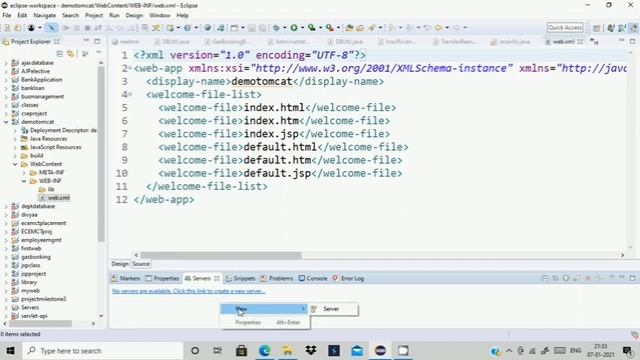Choose New in the context menu
The height and width of the screenshot is (360, 640).
[264, 309]
